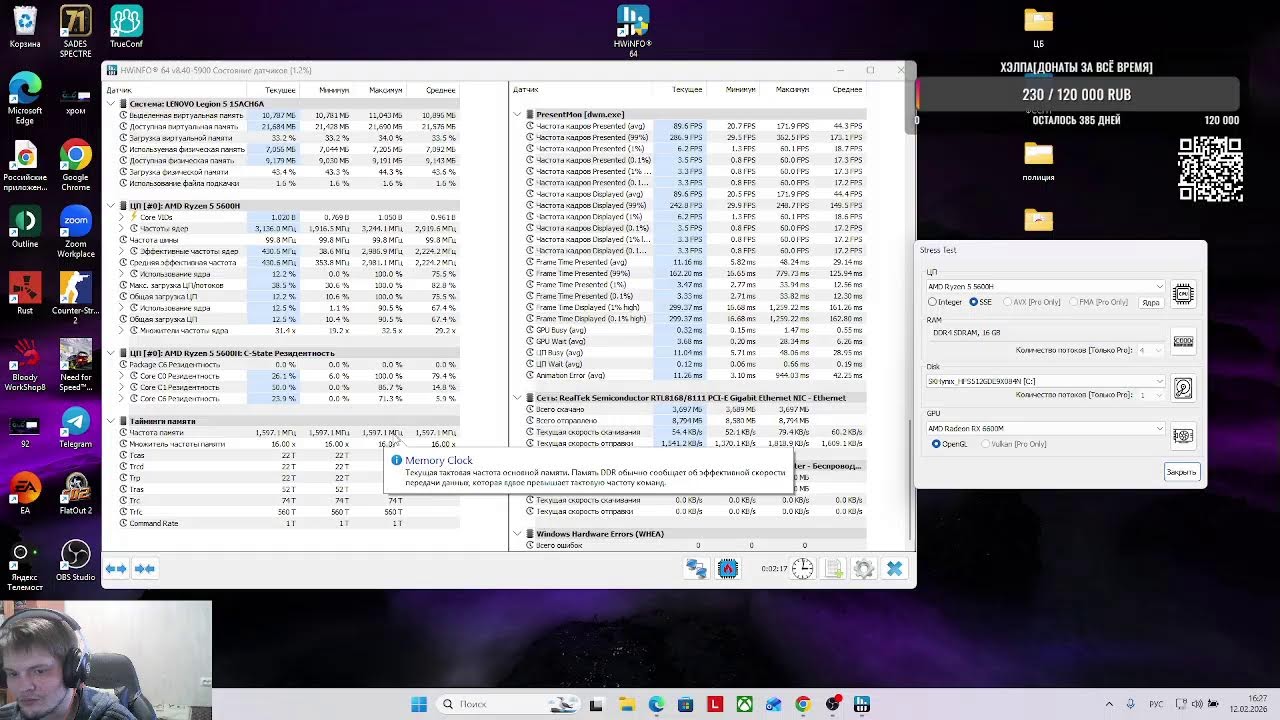This screenshot has width=1280, height=720.
Task: Open the network remote sensors icon
Action: pos(696,569)
